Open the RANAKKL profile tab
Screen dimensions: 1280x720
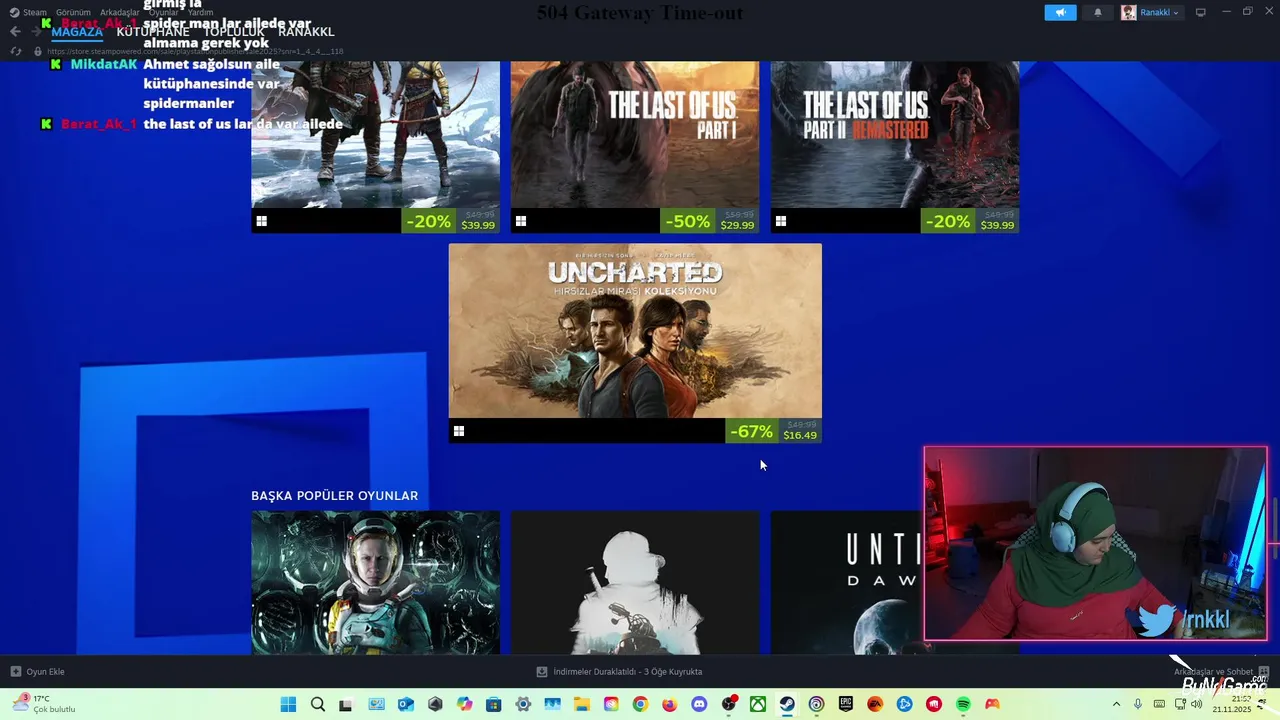[306, 31]
